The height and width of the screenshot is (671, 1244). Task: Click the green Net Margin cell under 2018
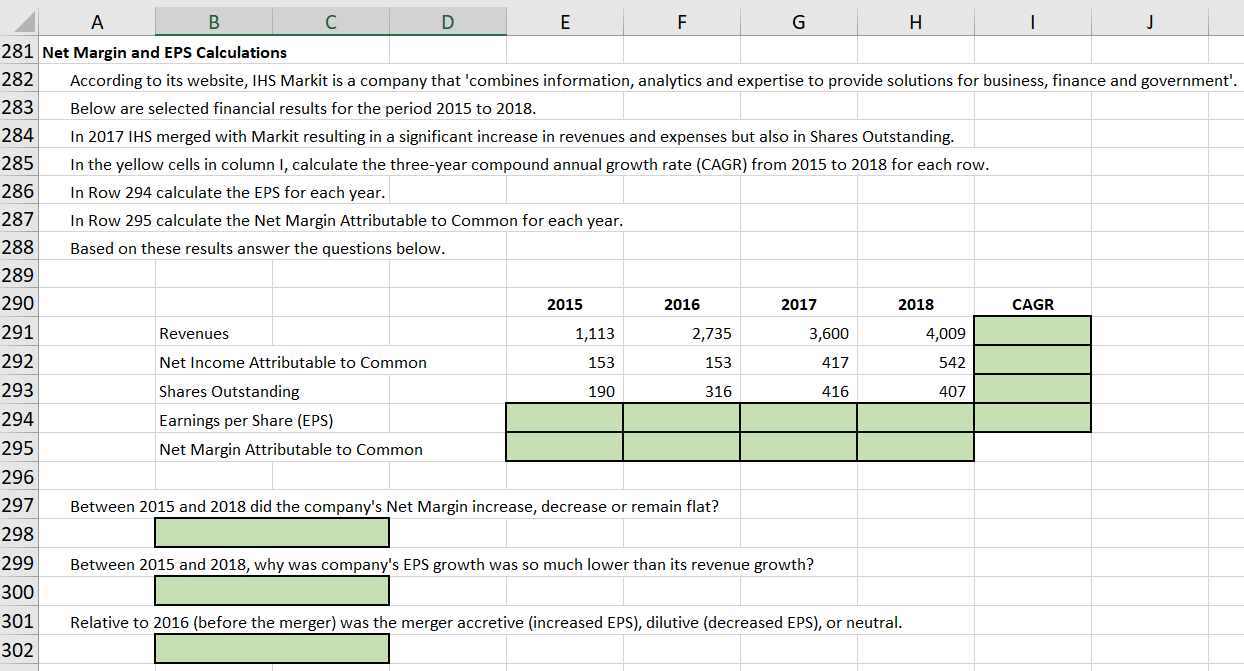(914, 448)
